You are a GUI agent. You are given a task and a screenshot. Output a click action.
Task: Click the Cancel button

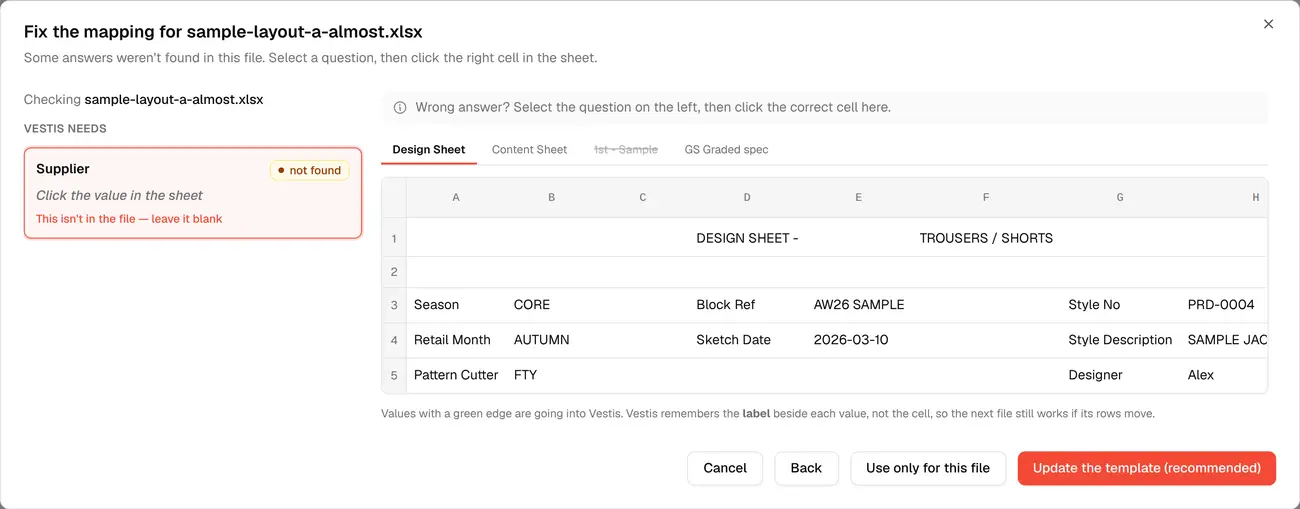(x=725, y=468)
